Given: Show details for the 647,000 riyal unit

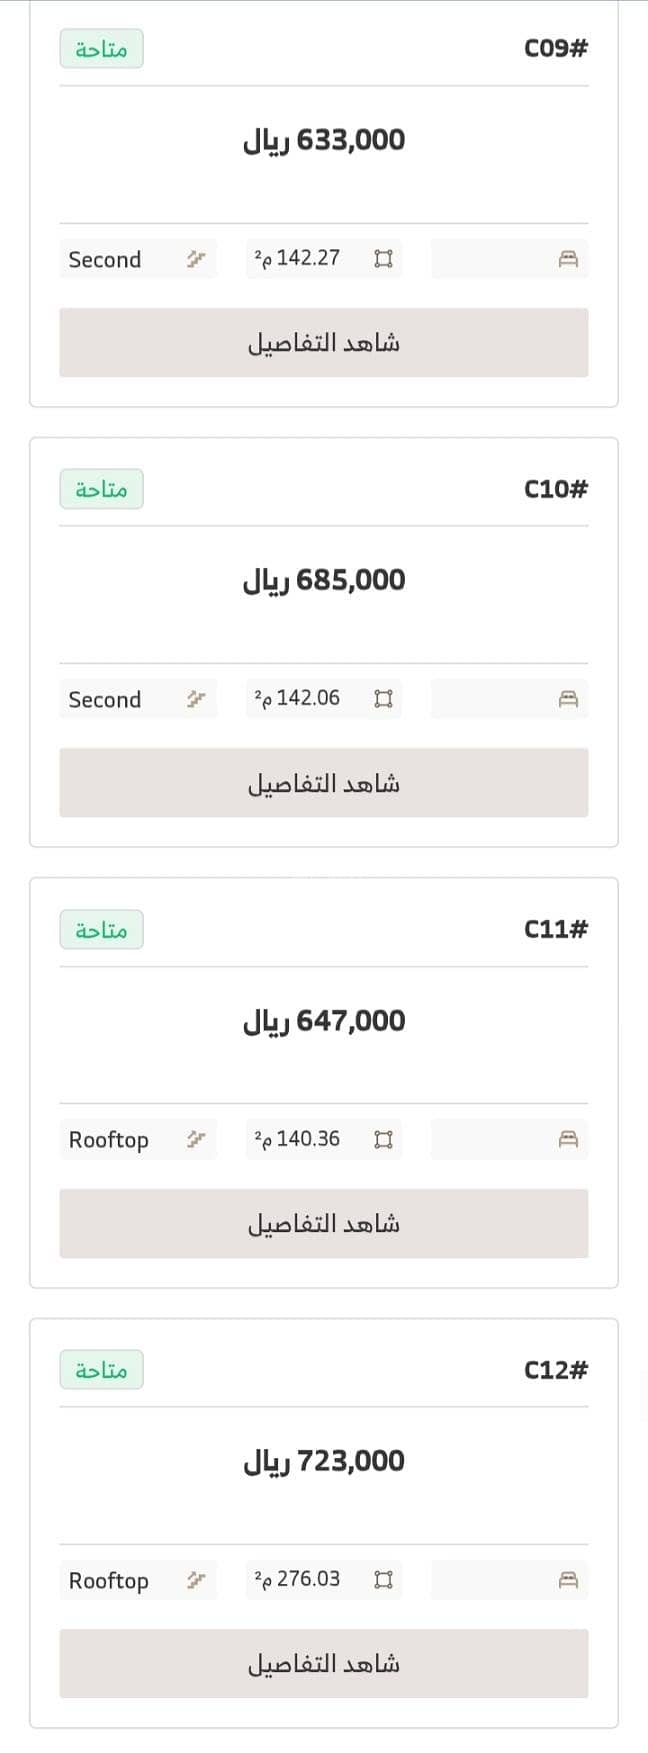Looking at the screenshot, I should [324, 1223].
